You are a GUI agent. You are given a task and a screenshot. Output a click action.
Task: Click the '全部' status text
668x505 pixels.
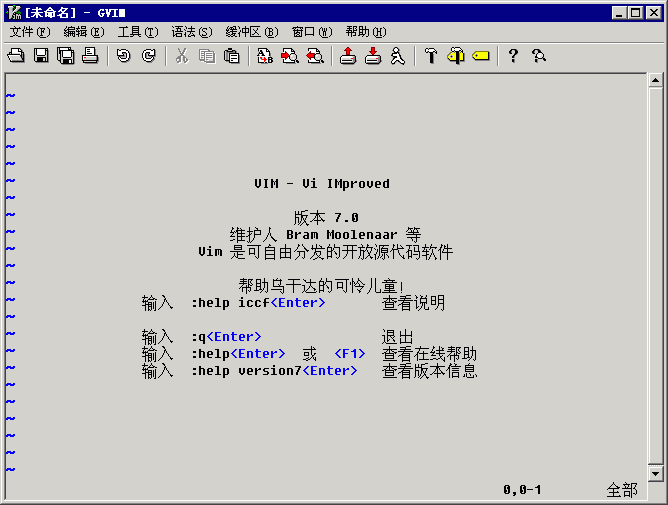[x=622, y=490]
